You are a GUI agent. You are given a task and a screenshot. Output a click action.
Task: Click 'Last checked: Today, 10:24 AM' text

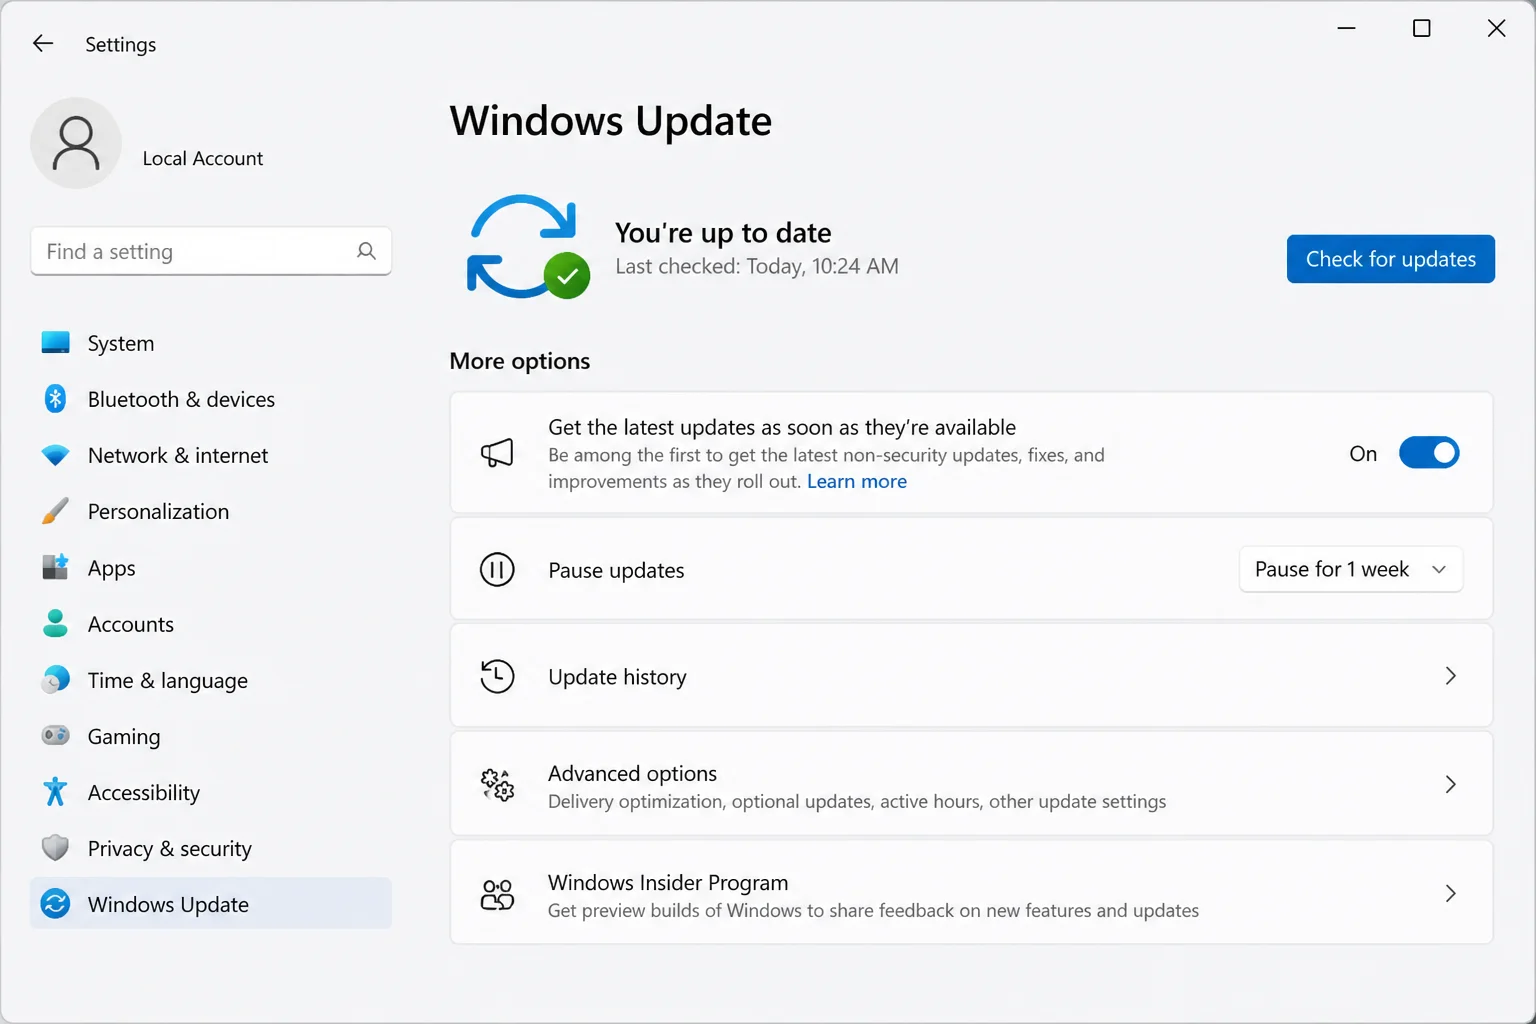point(757,266)
